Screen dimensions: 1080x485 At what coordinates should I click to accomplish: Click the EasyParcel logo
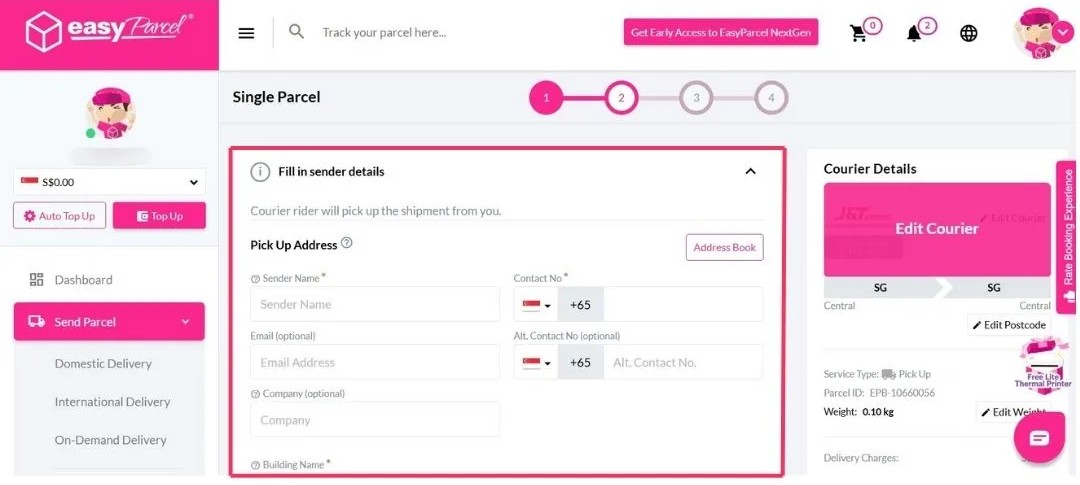pos(109,32)
